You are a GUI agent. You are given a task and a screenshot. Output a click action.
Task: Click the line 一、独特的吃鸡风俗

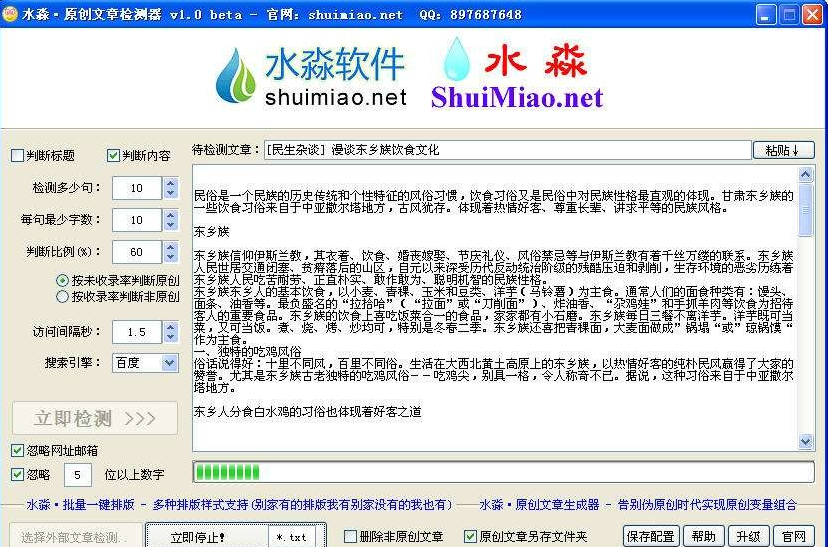(247, 351)
